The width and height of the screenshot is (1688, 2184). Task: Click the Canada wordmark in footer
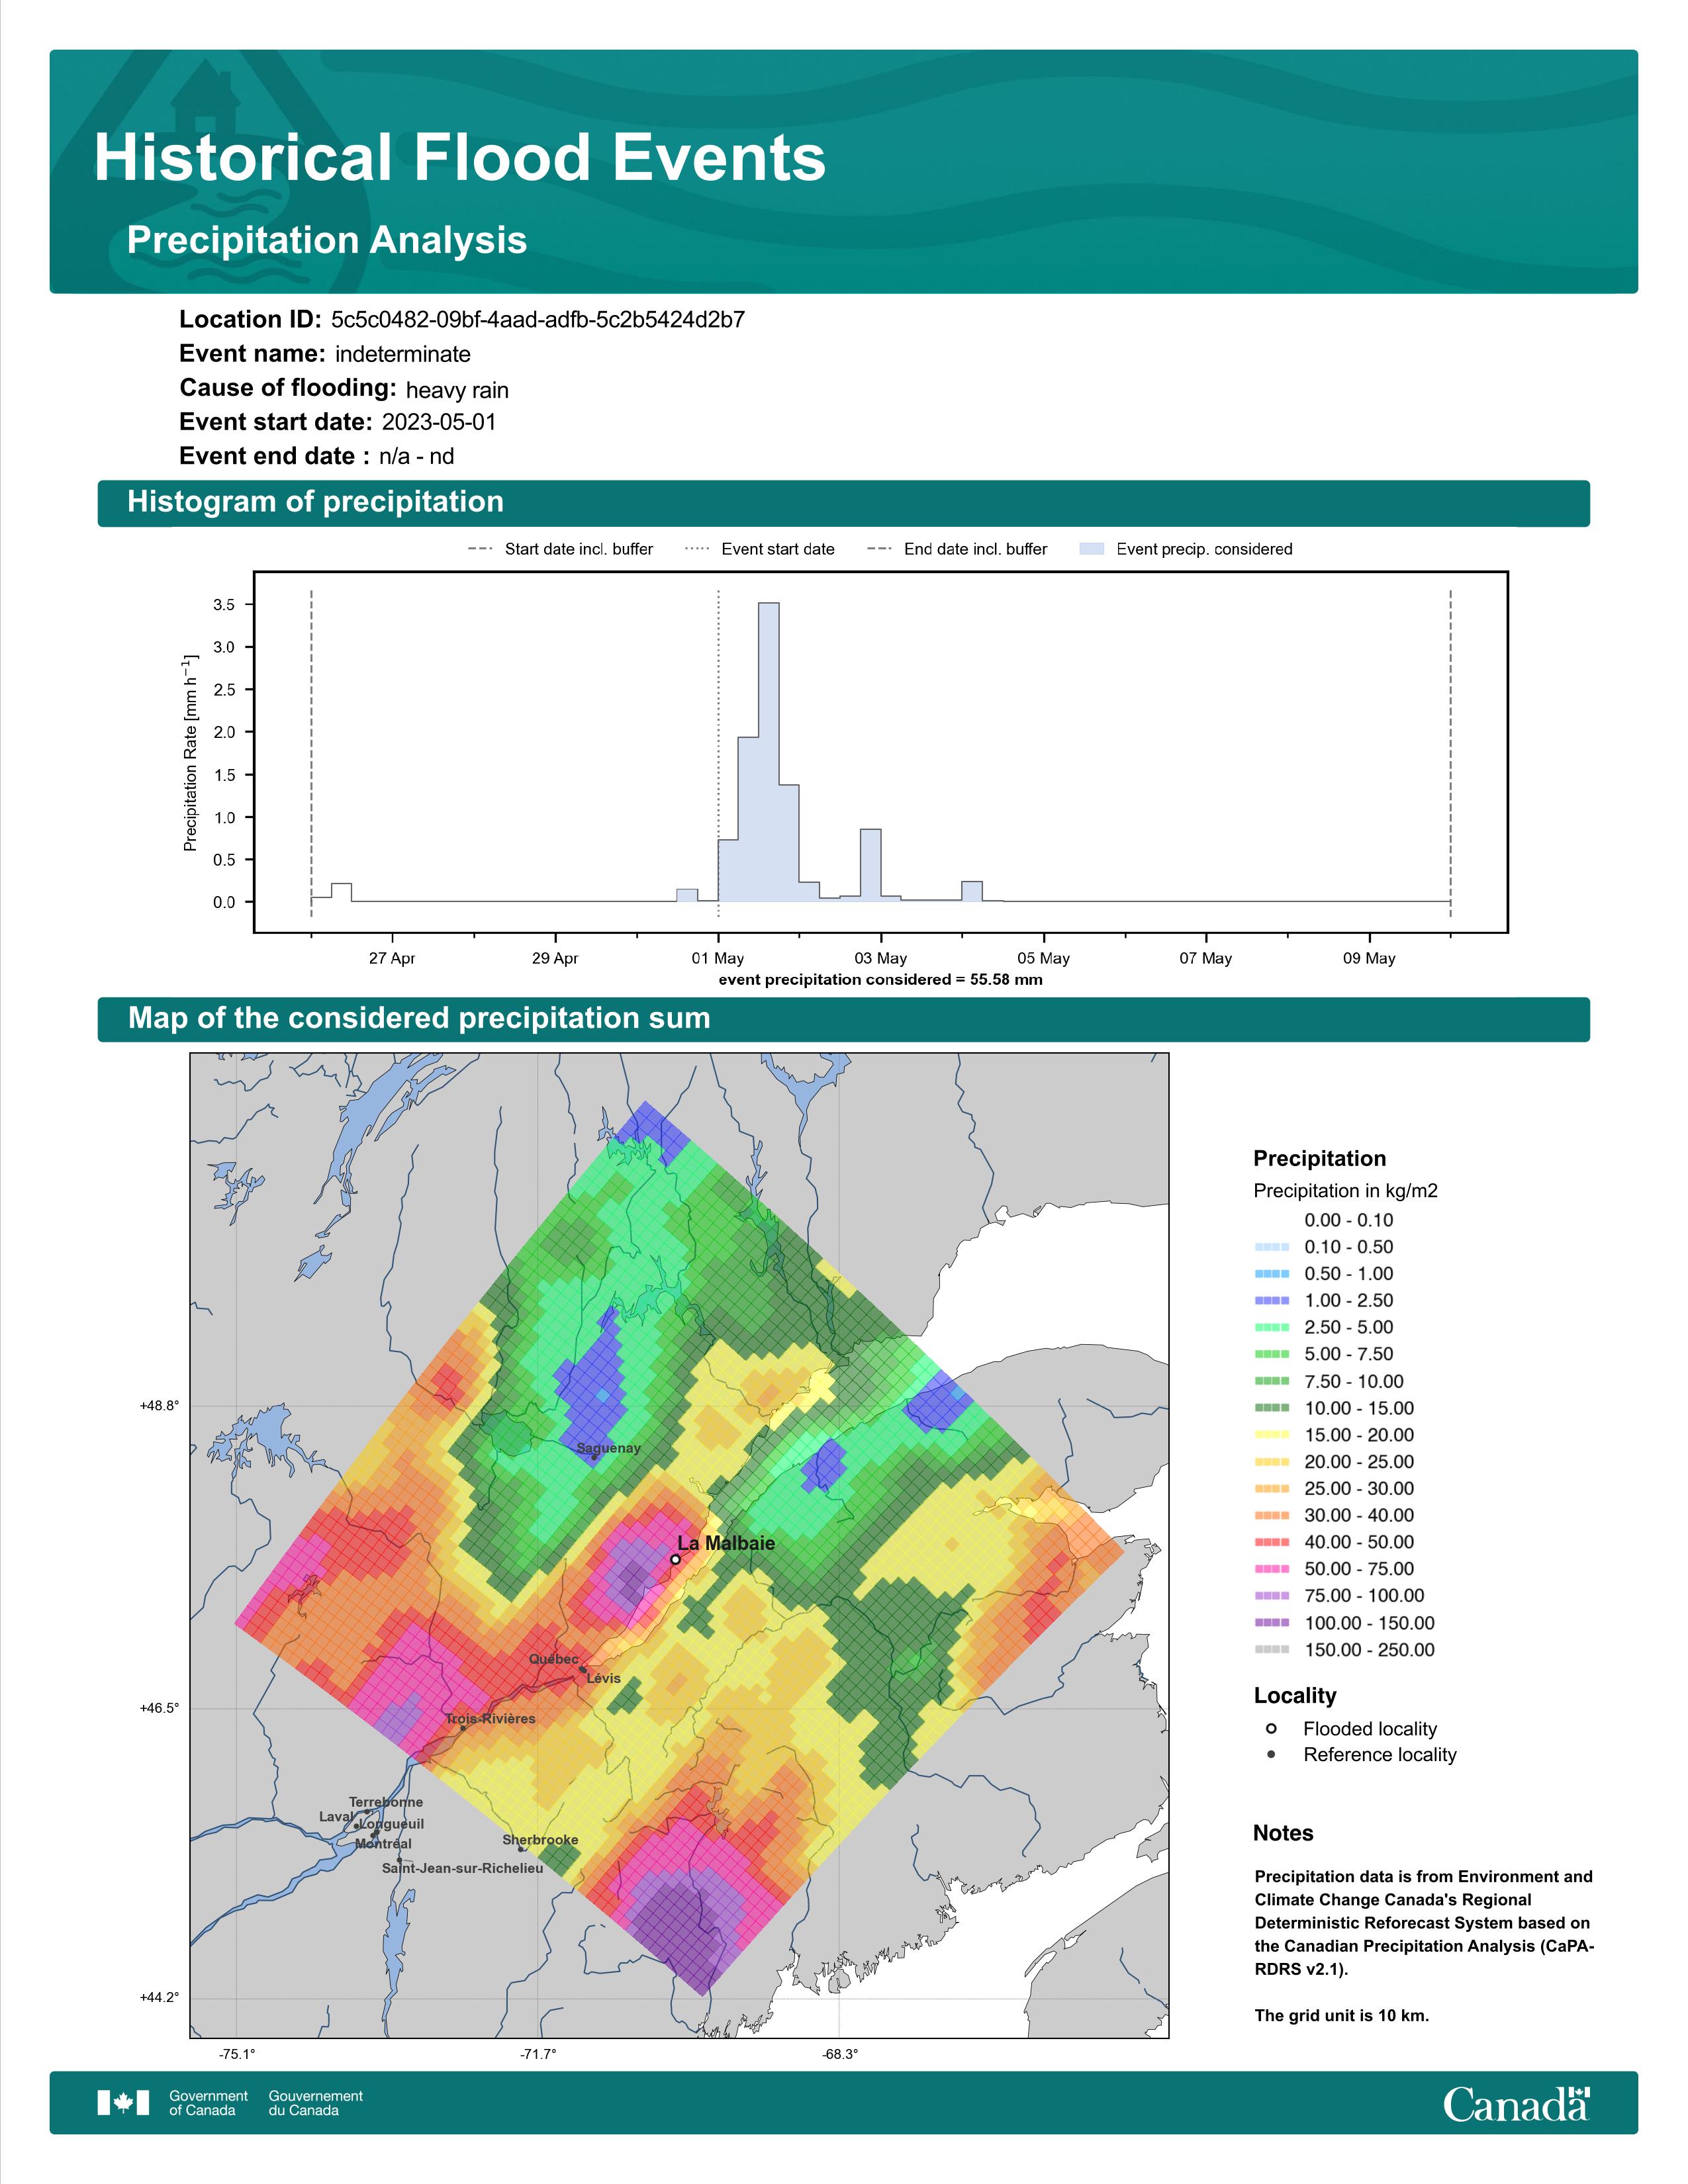coord(1516,2104)
